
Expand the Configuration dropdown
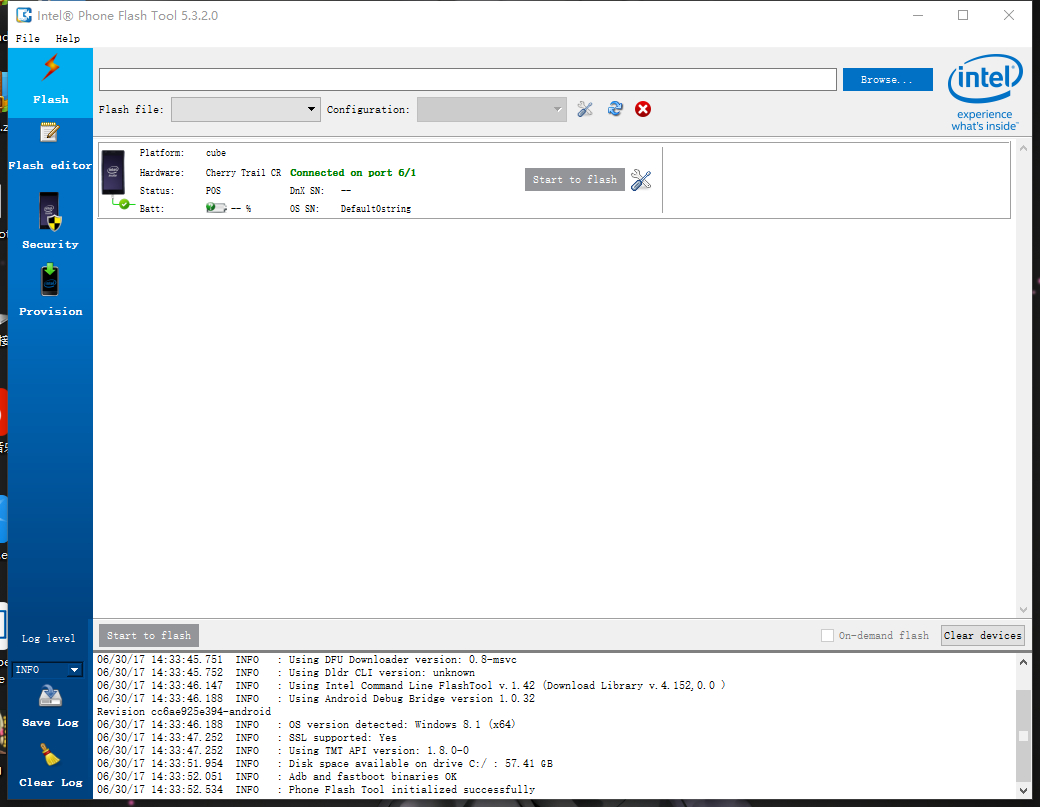coord(491,109)
